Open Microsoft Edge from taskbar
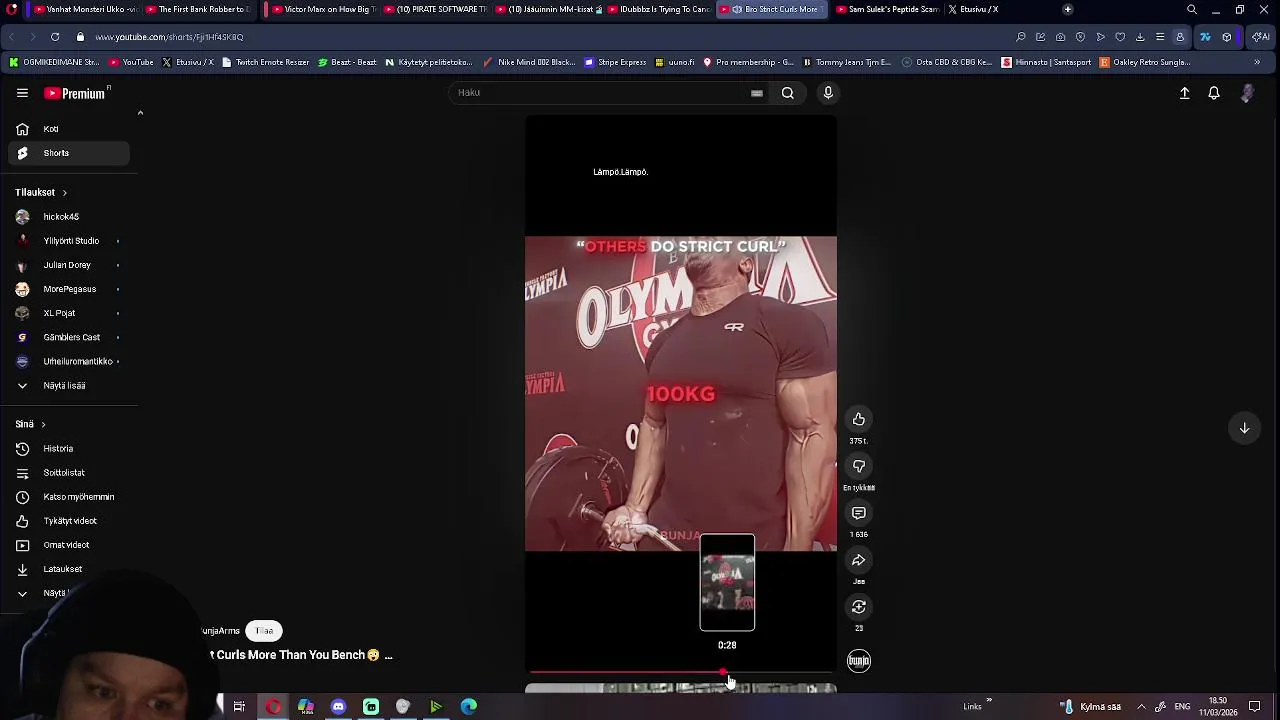The width and height of the screenshot is (1280, 720). point(469,707)
